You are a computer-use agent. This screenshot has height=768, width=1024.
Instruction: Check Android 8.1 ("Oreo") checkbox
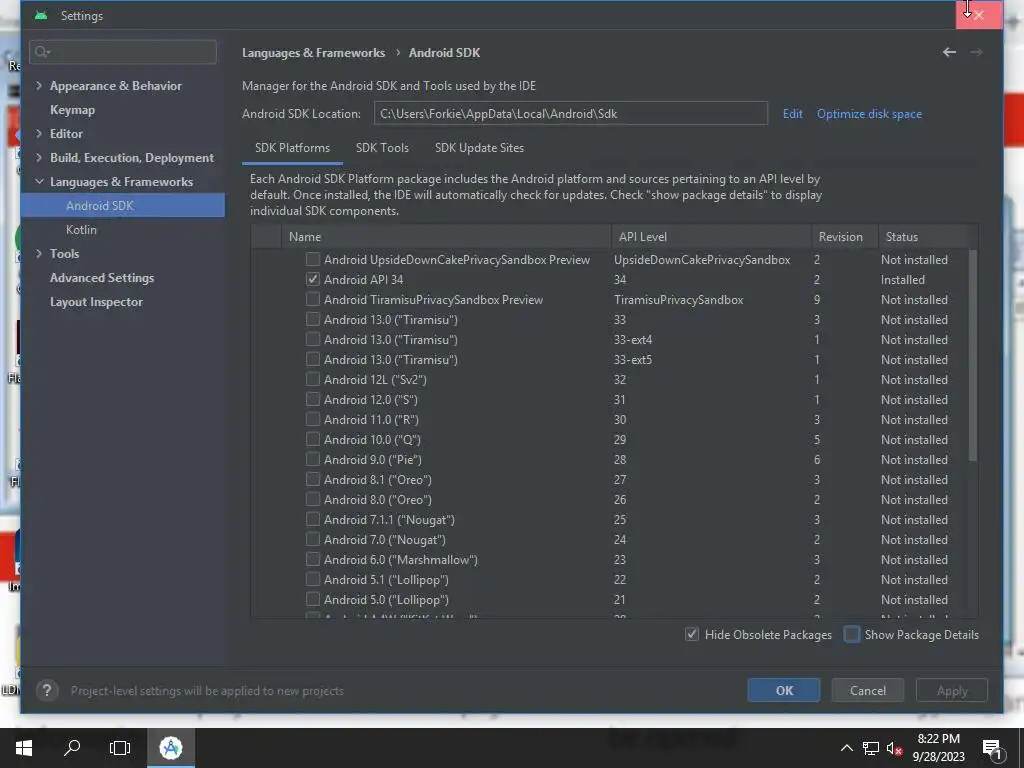(x=313, y=479)
